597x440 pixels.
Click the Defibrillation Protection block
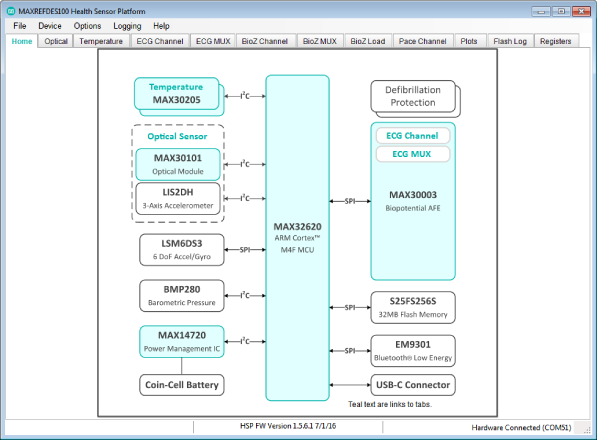413,96
